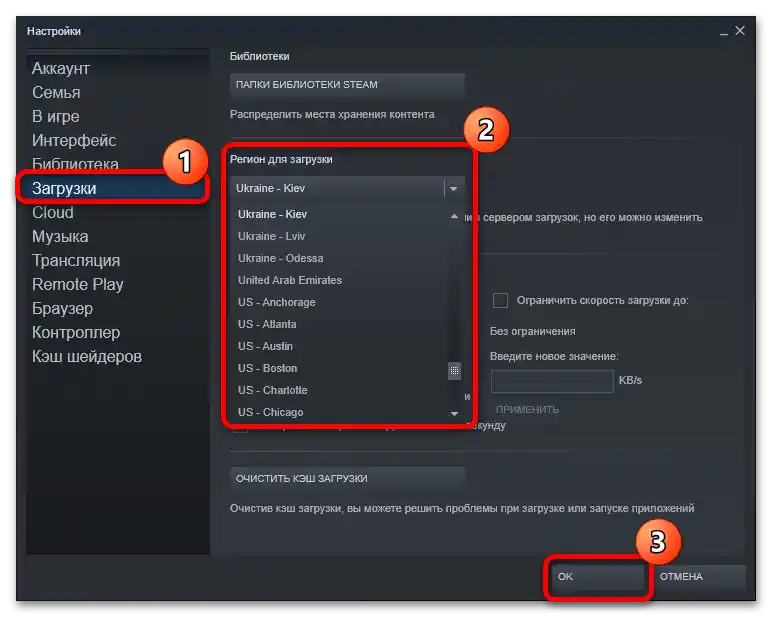Open the Интерфейс settings section

[74, 141]
